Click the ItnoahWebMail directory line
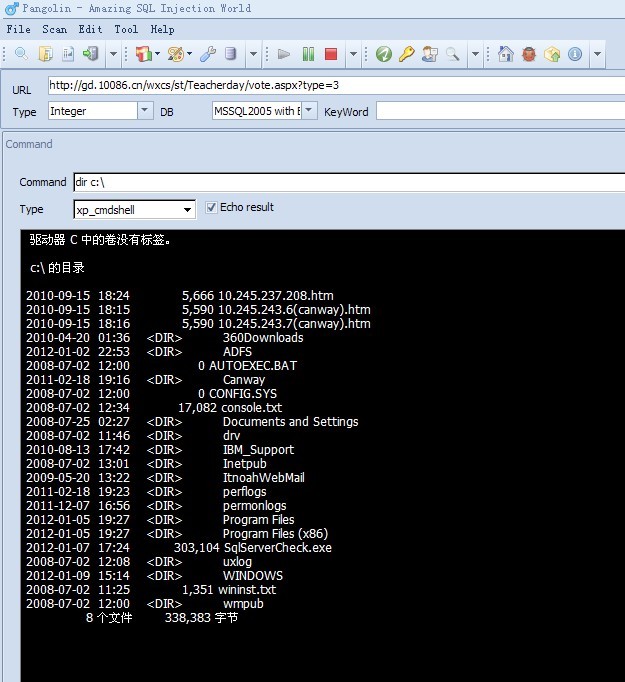The height and width of the screenshot is (682, 625). [165, 478]
